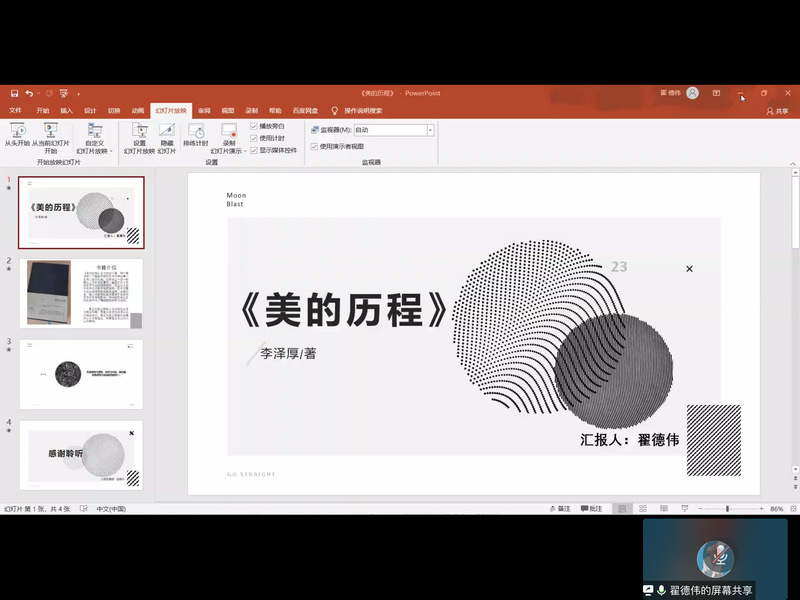
Task: Switch to slide sorter view in status bar
Action: pos(642,509)
